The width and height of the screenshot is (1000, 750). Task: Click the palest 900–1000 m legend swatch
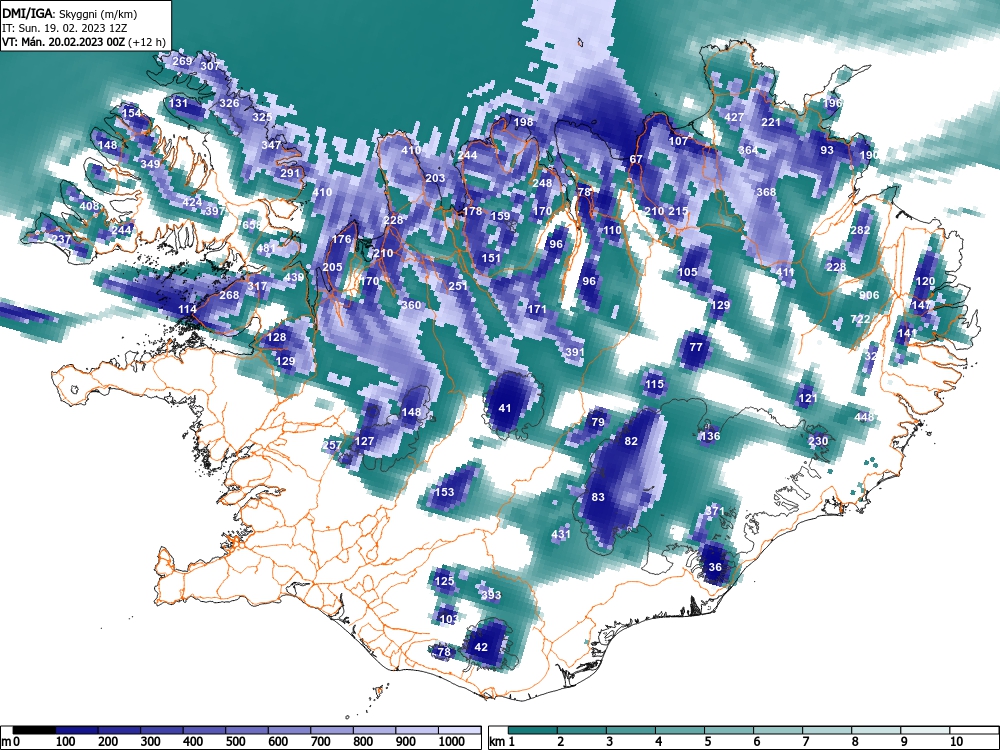417,730
